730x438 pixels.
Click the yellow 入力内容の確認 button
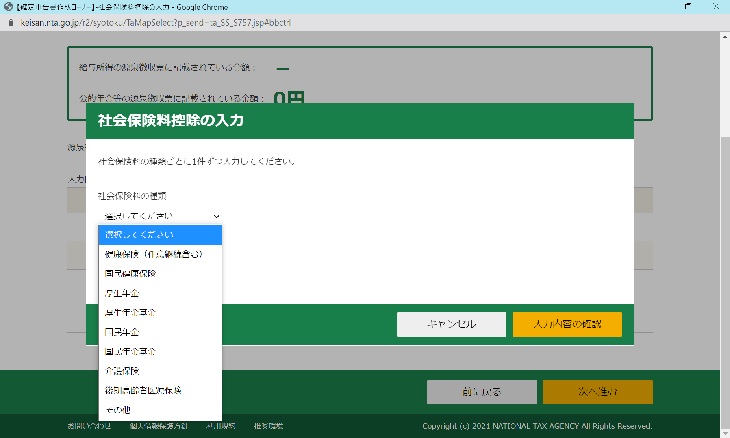pyautogui.click(x=567, y=324)
